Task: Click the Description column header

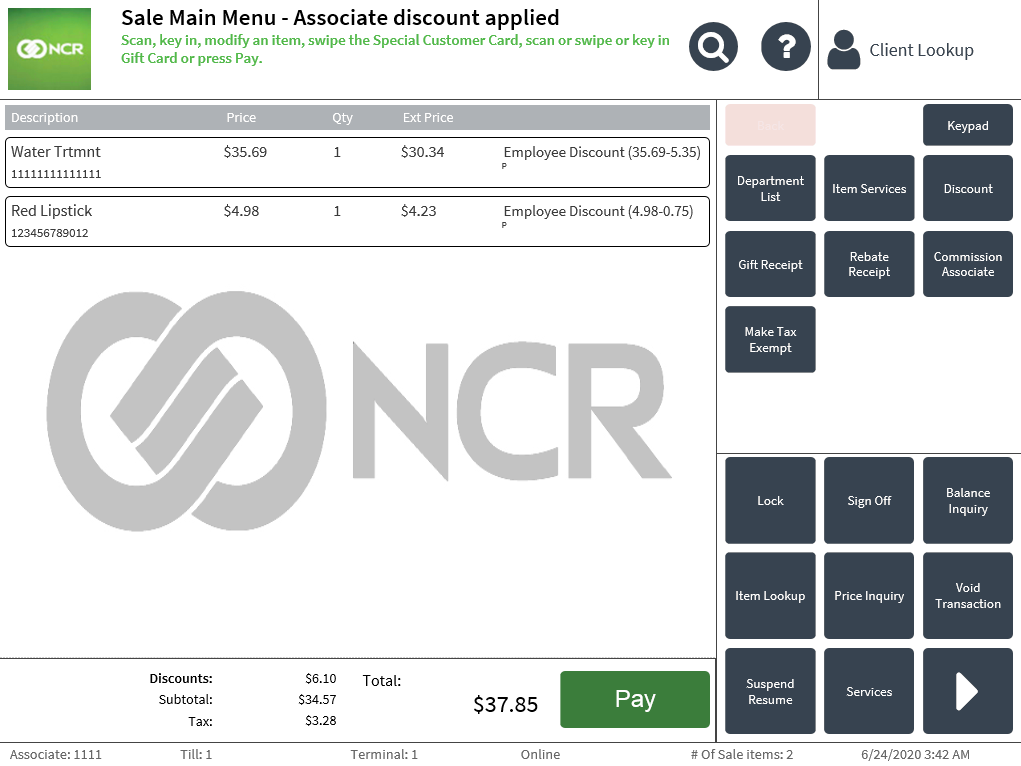Action: [x=44, y=117]
